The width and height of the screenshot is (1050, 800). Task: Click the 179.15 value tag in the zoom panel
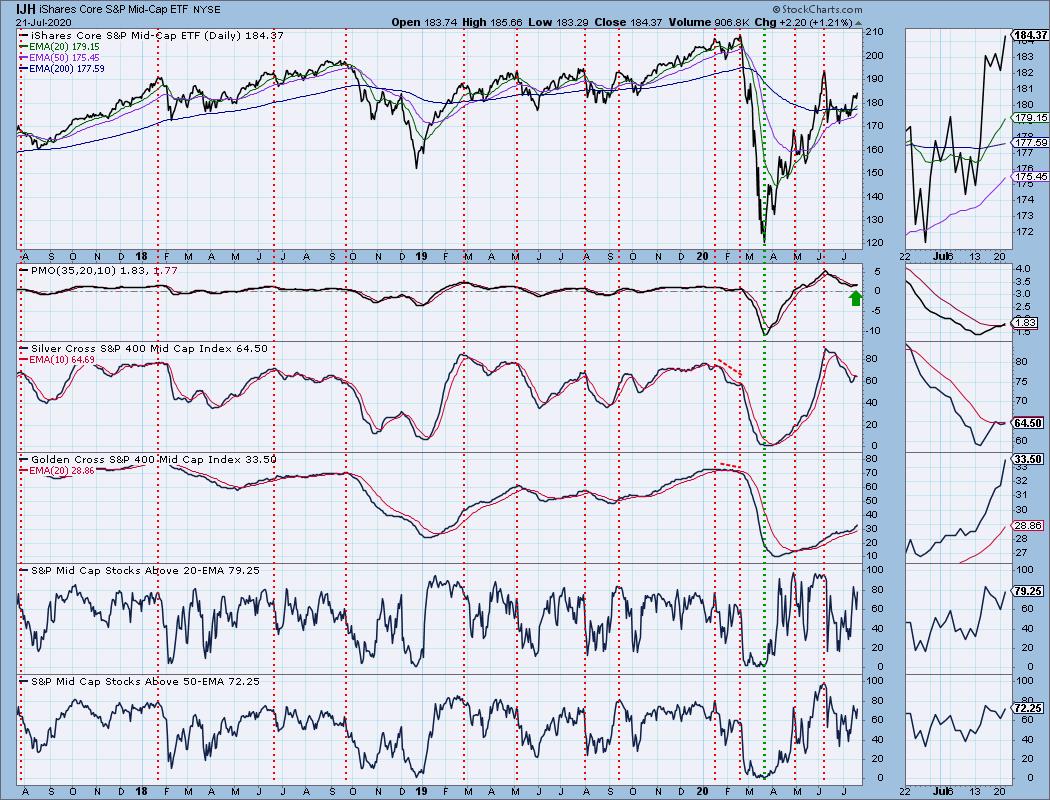point(1031,118)
